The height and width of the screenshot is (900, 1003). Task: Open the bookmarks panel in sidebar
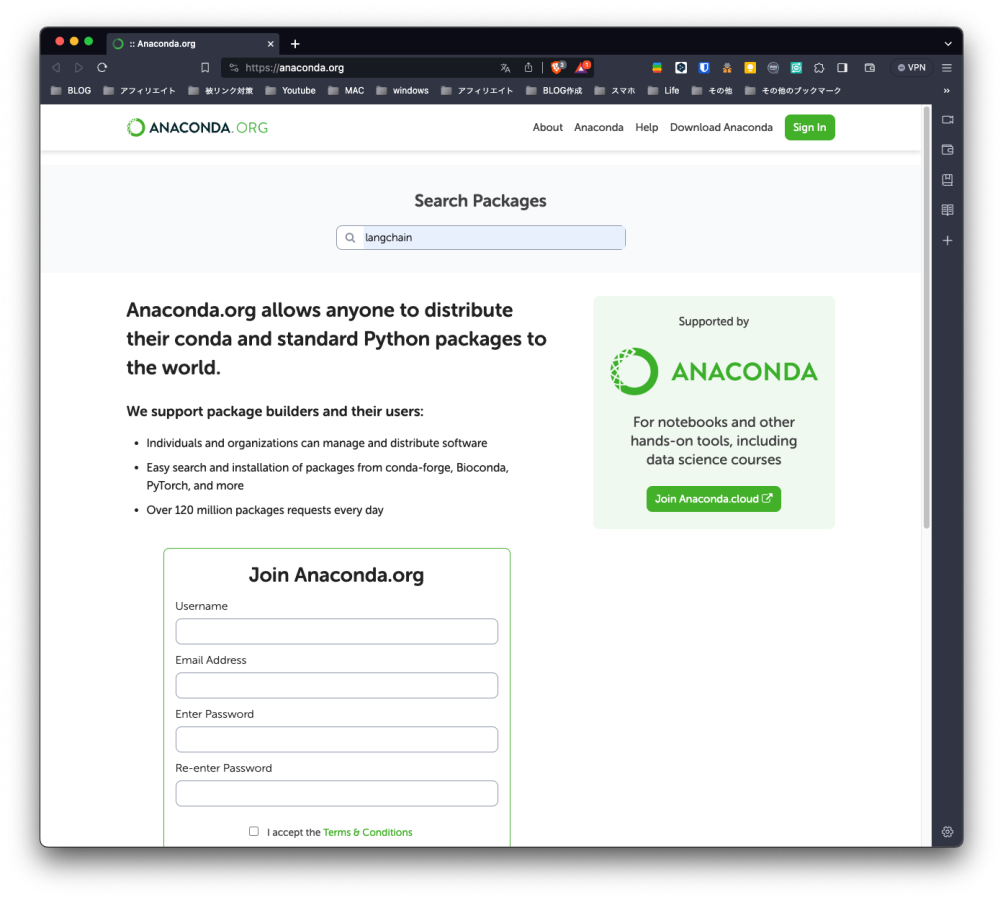click(947, 180)
